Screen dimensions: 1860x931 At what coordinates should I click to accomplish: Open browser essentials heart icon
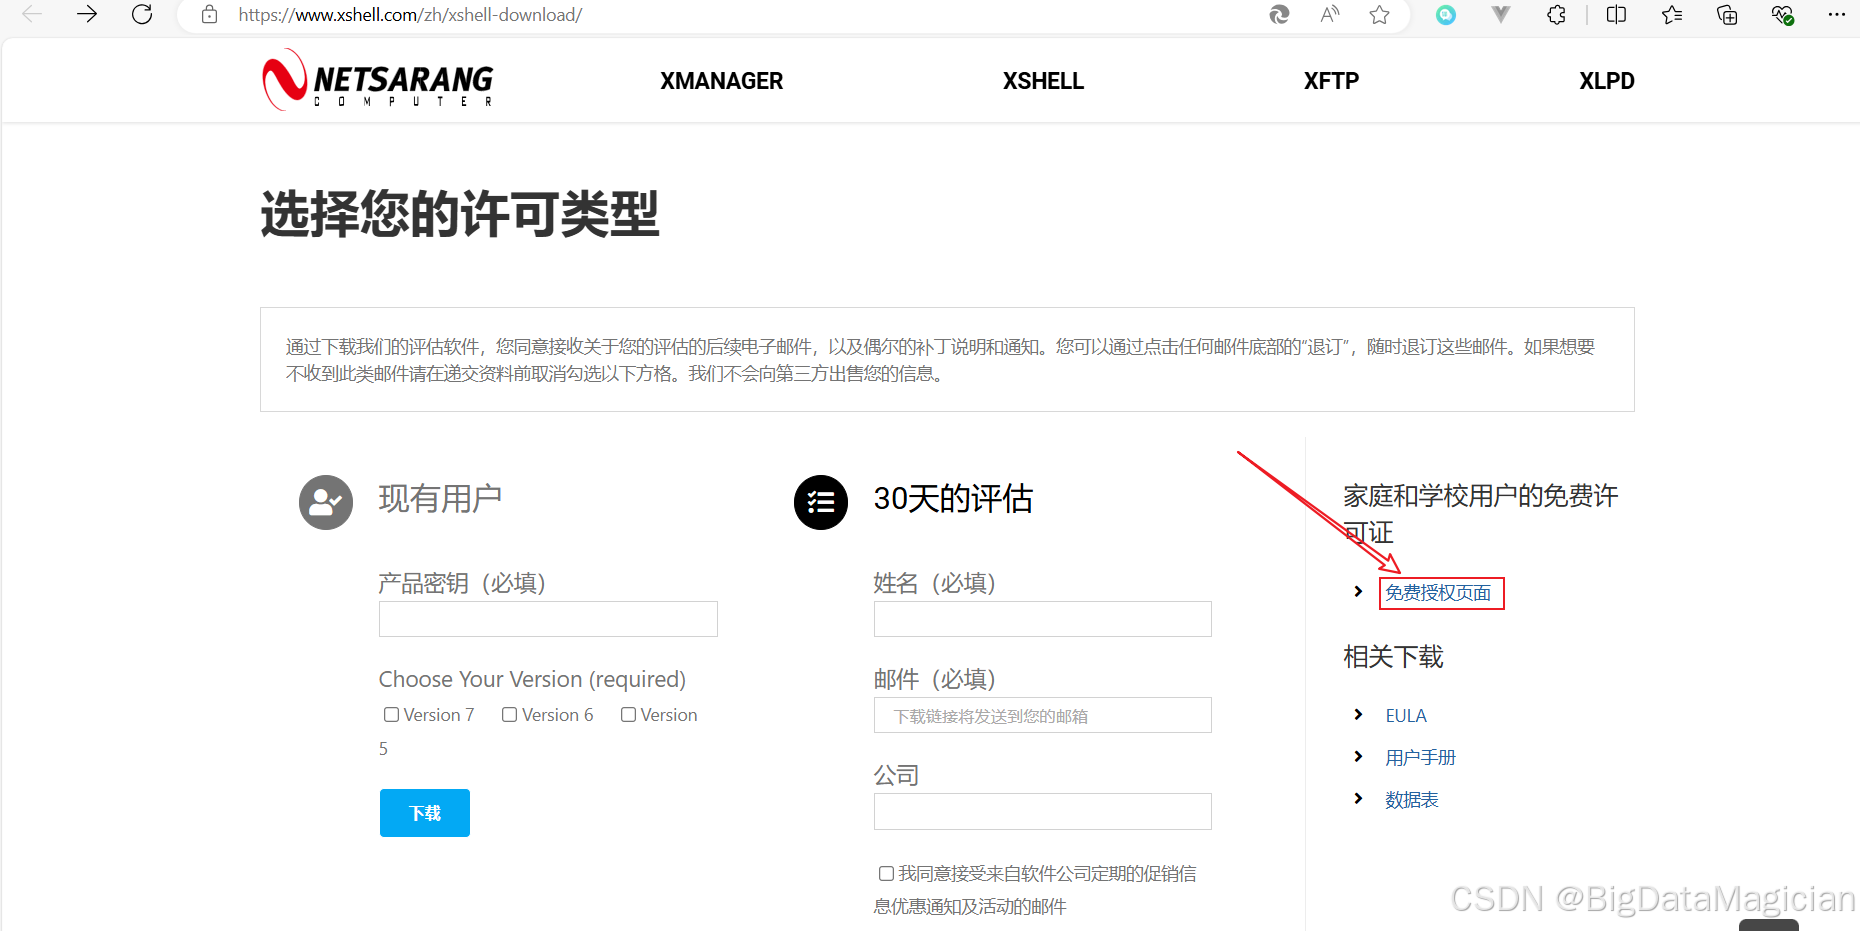[1782, 14]
